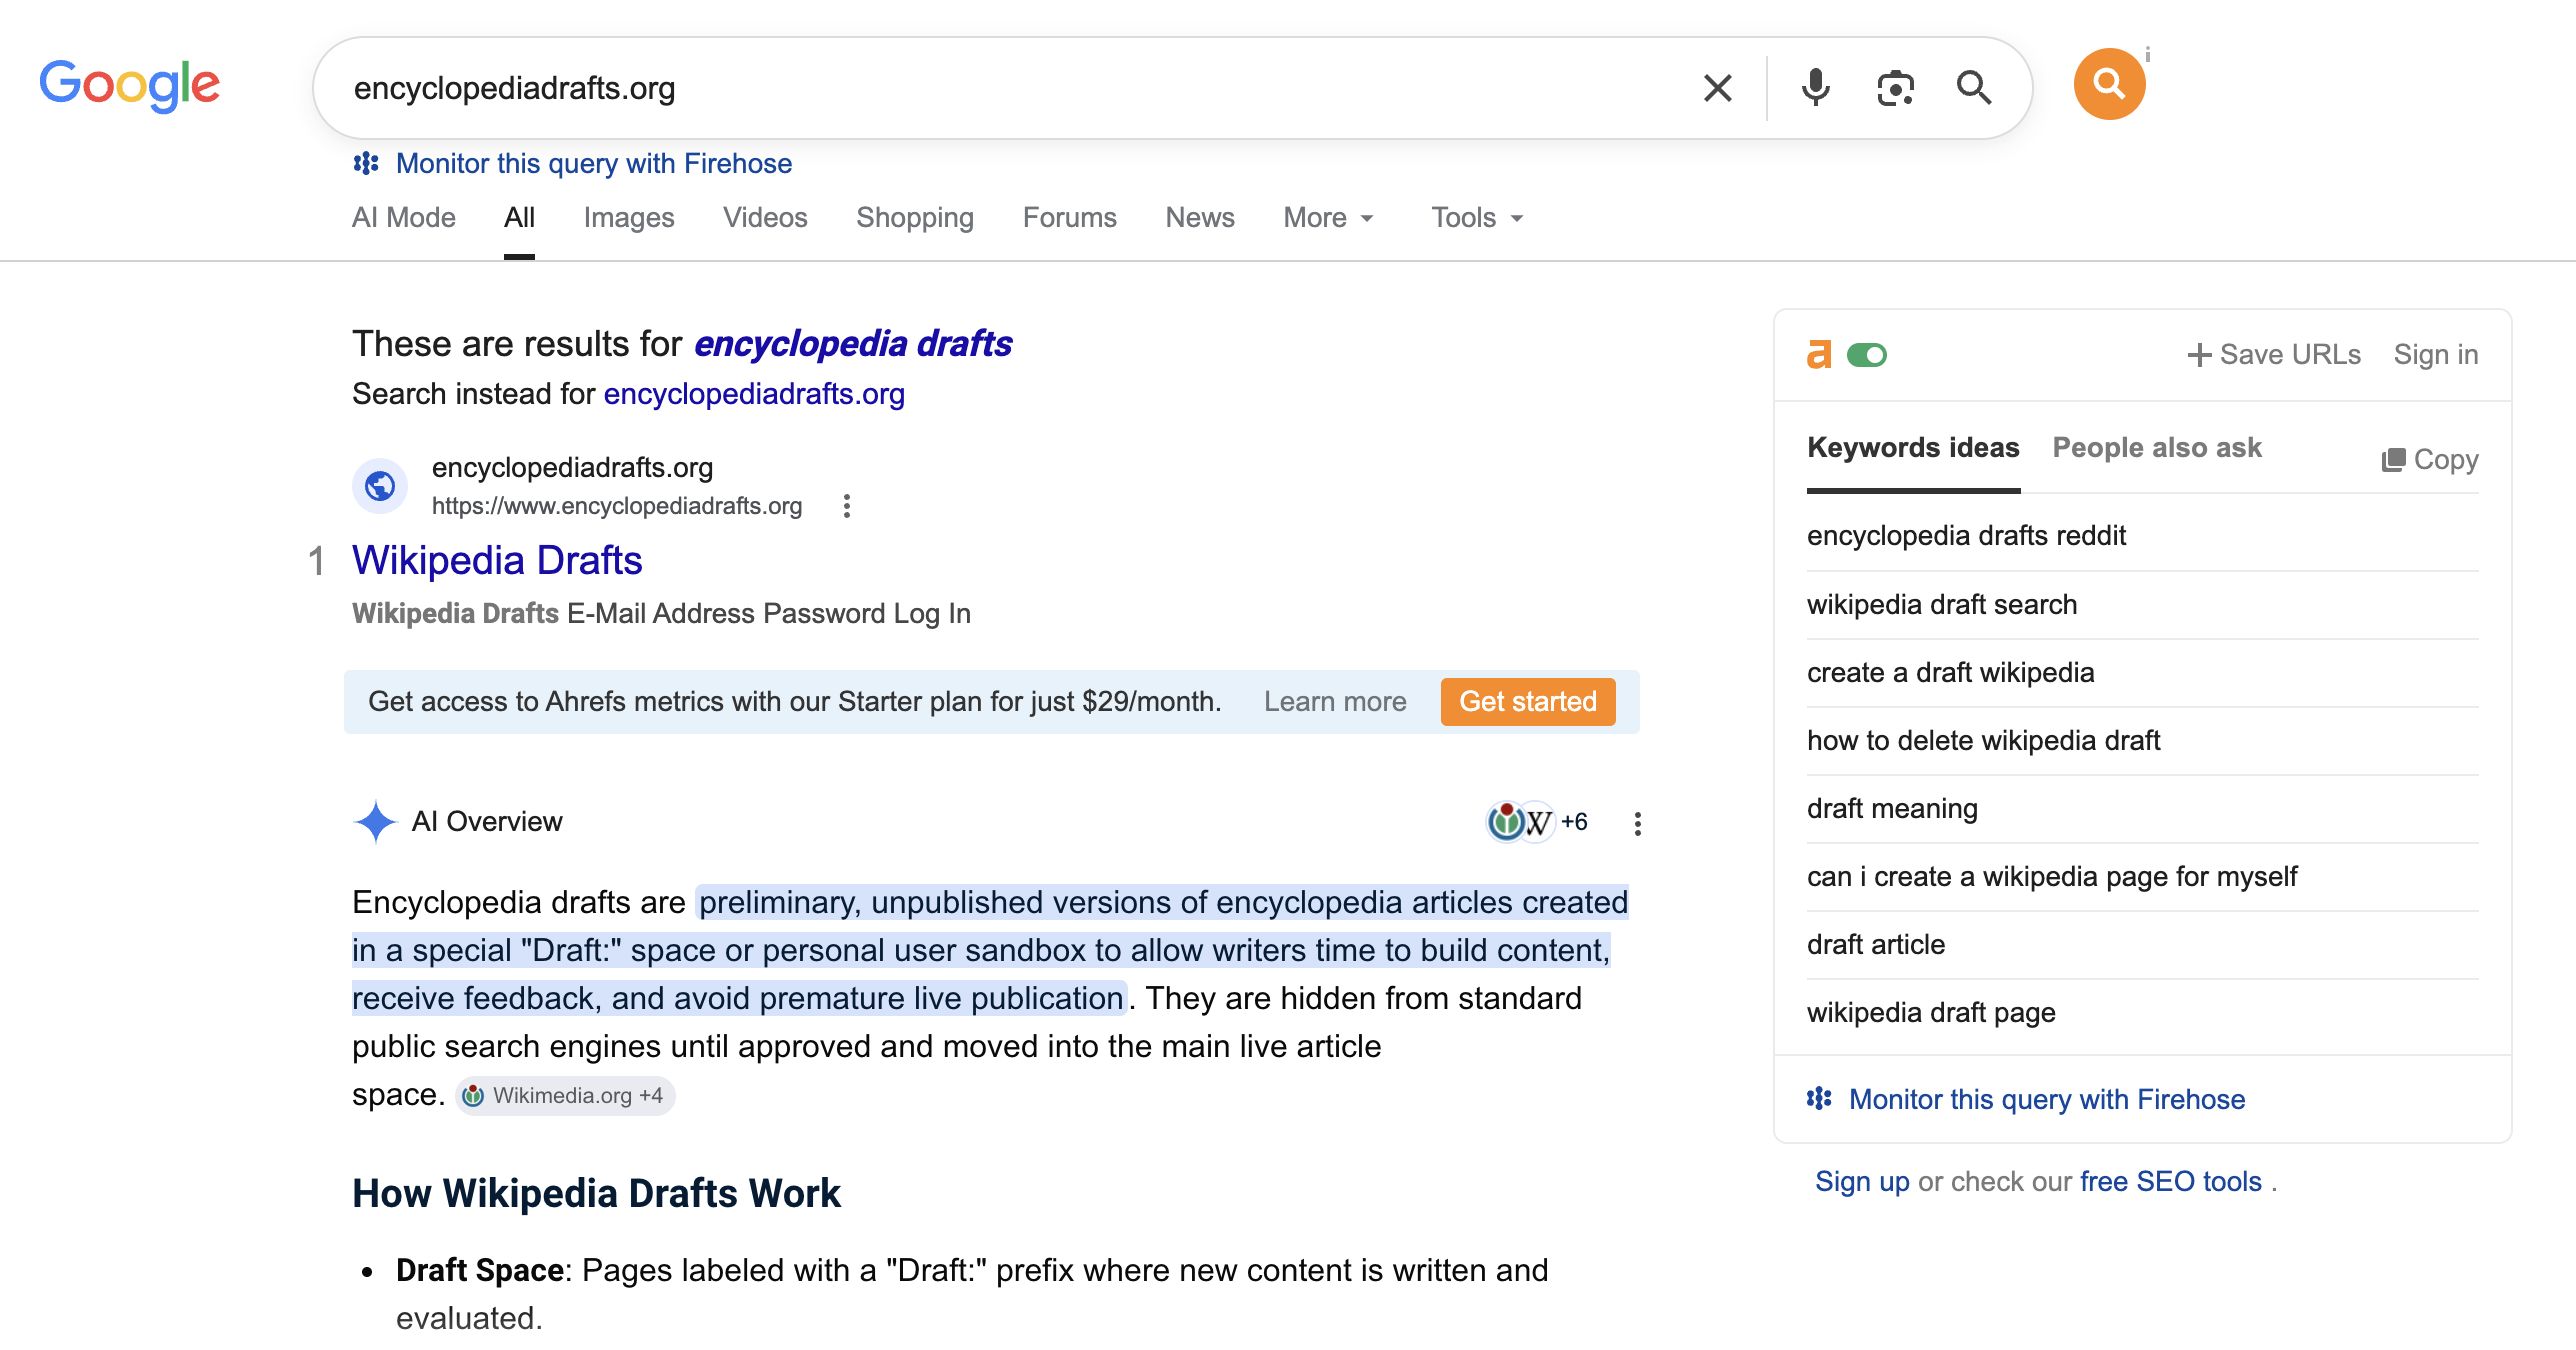Click the search query input field

tap(1010, 88)
